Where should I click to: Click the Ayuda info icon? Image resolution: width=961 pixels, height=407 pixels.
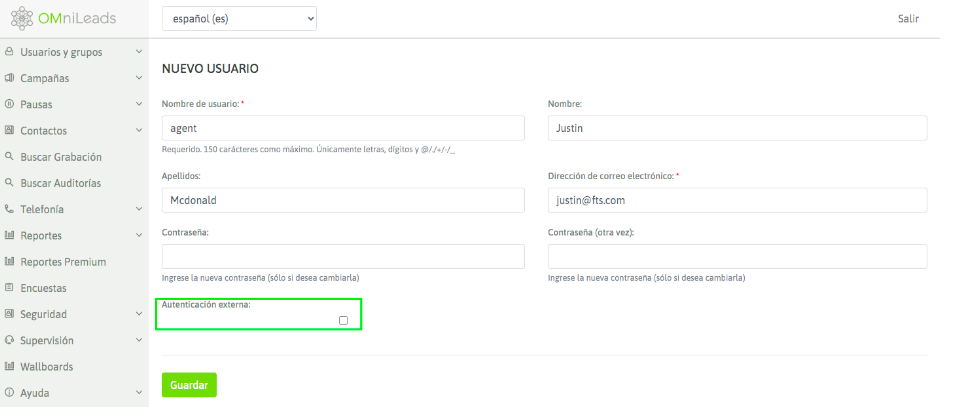tap(9, 393)
